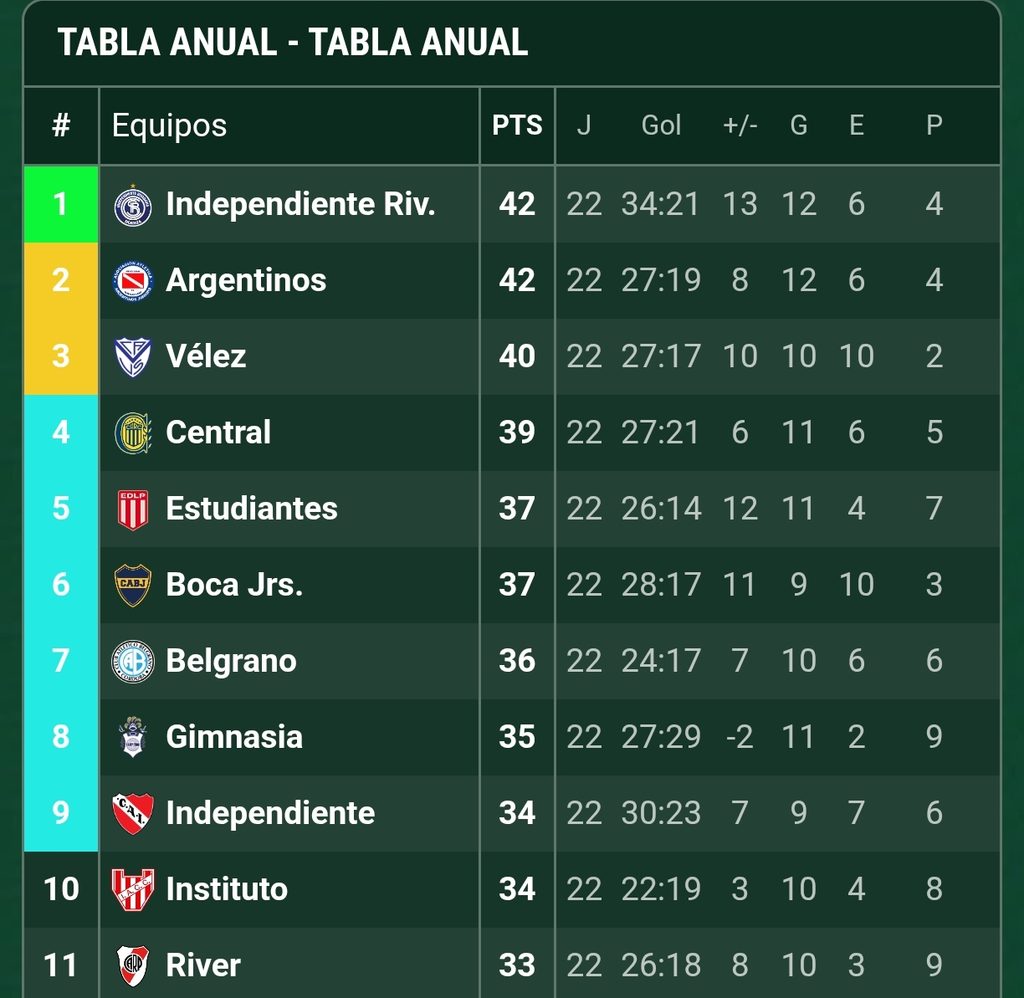Click the Gol column header
The height and width of the screenshot is (998, 1024).
[x=661, y=125]
